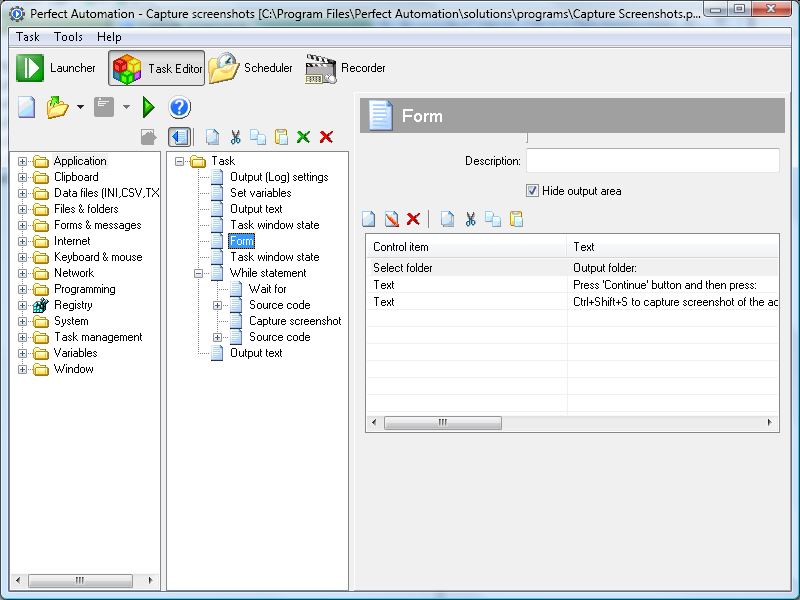Edit control item in Form toolbar

(391, 219)
